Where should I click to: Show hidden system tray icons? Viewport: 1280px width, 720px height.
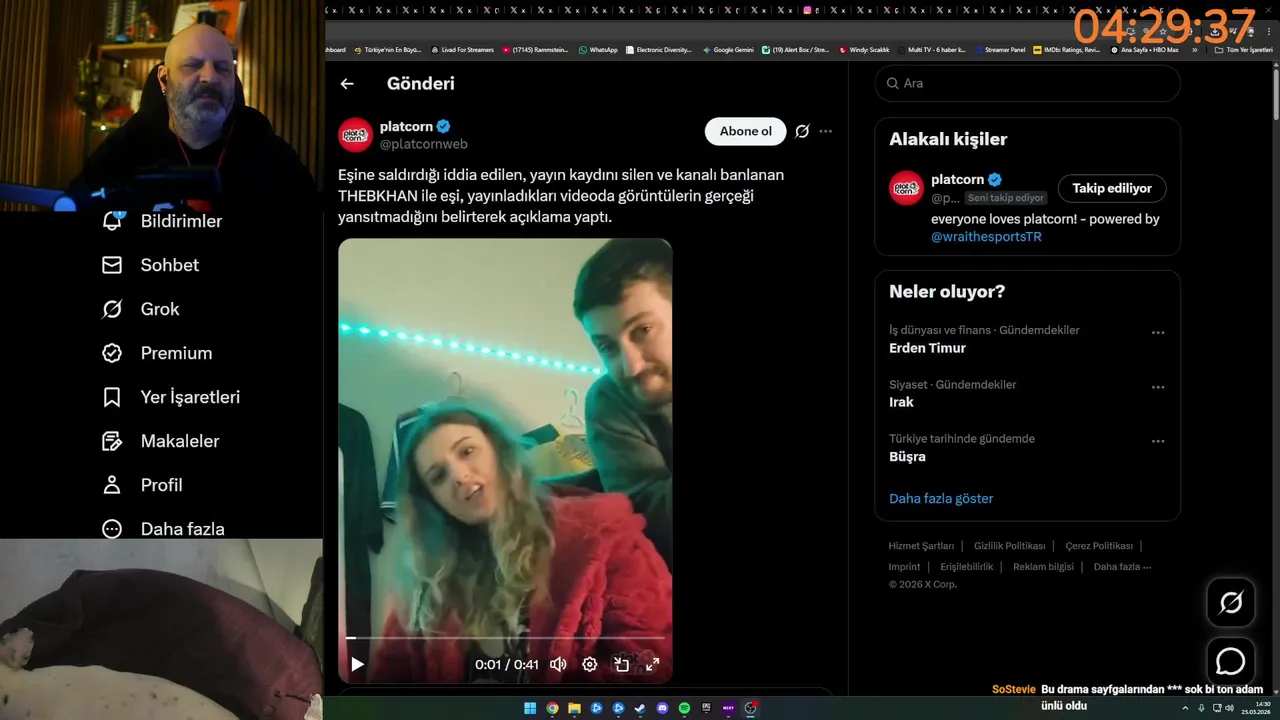[x=1186, y=708]
